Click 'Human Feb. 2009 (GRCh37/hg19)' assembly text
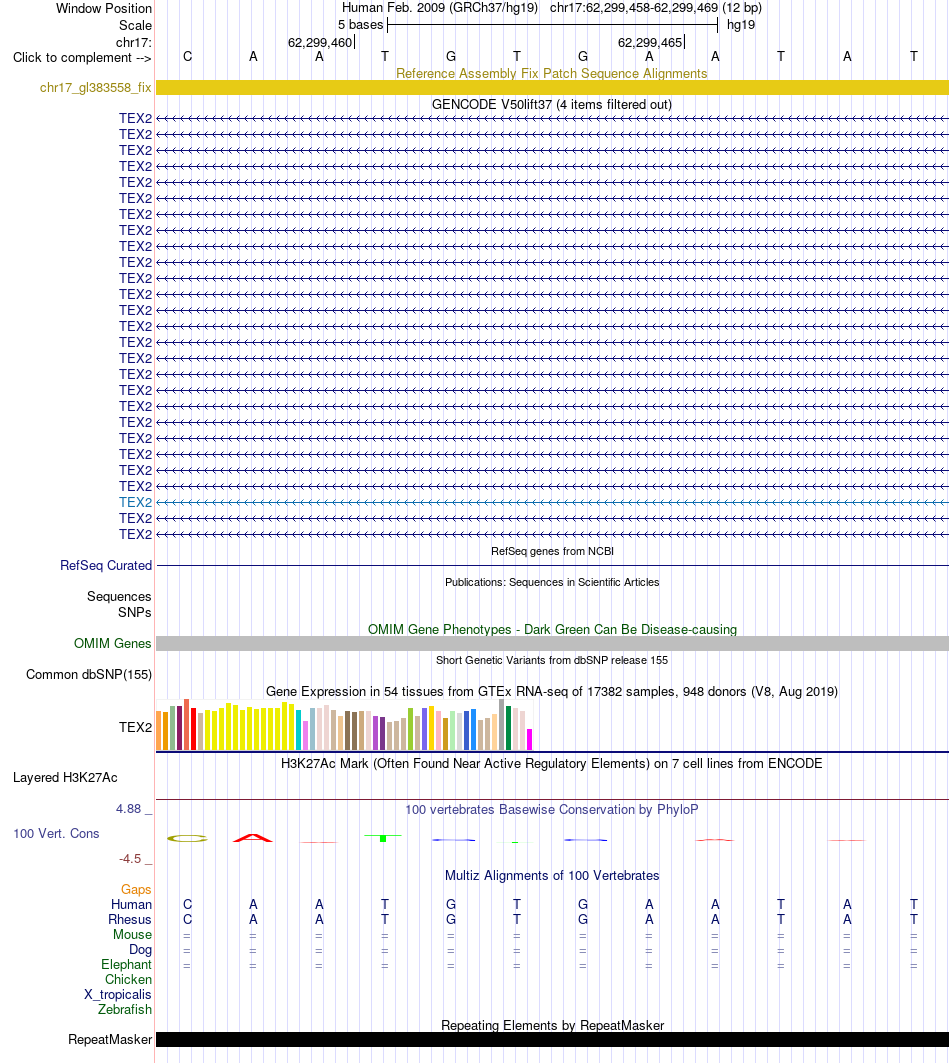This screenshot has width=950, height=1063. (439, 7)
